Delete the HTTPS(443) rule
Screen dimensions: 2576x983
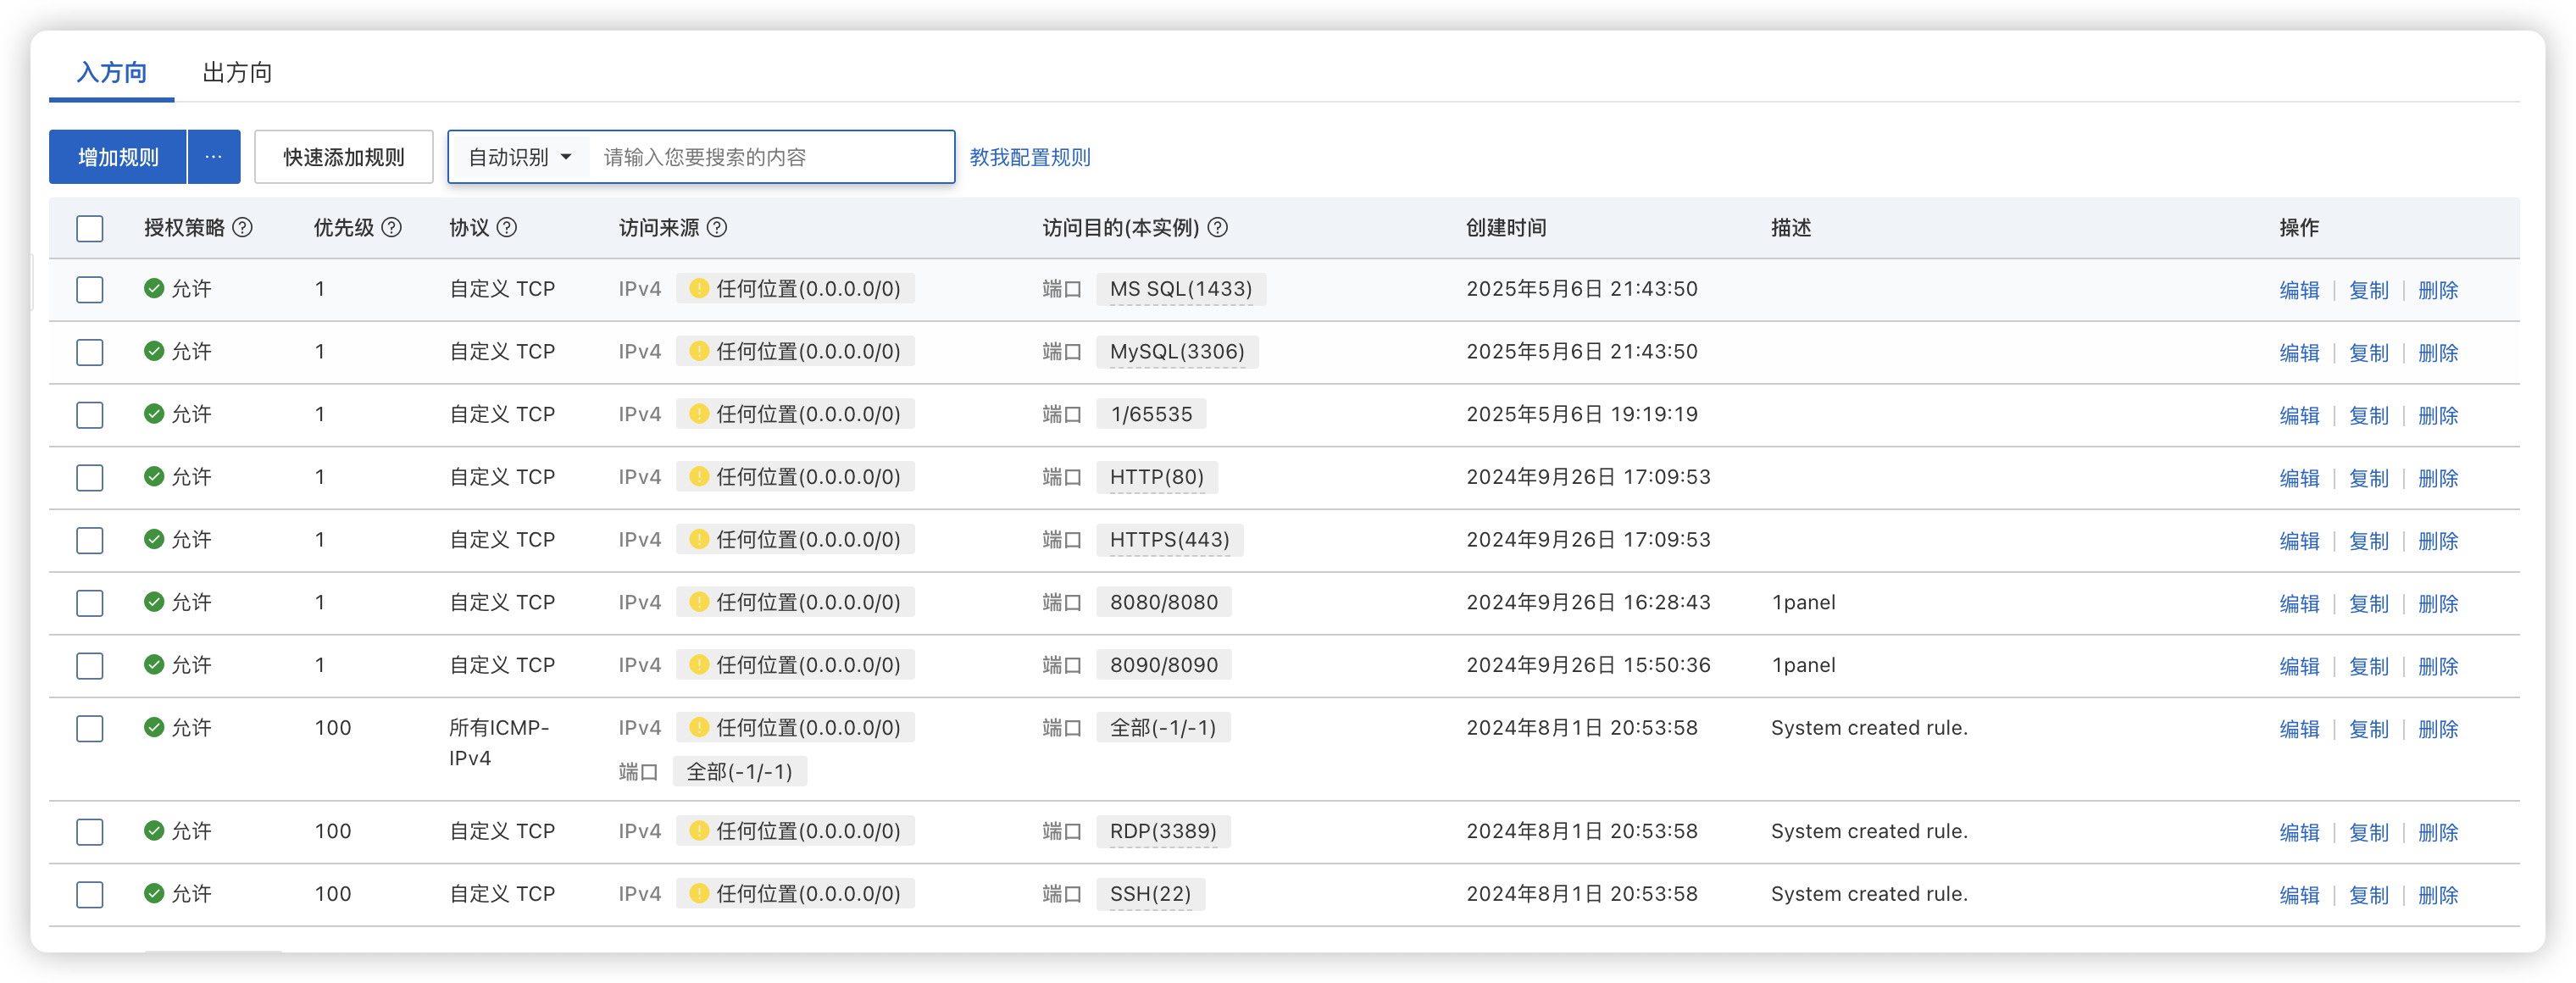2437,541
